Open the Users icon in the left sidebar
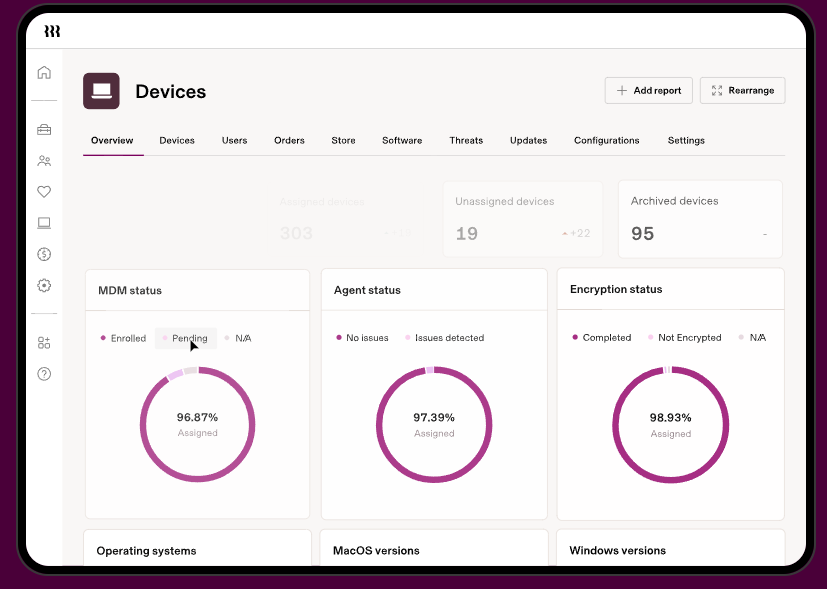 point(44,160)
